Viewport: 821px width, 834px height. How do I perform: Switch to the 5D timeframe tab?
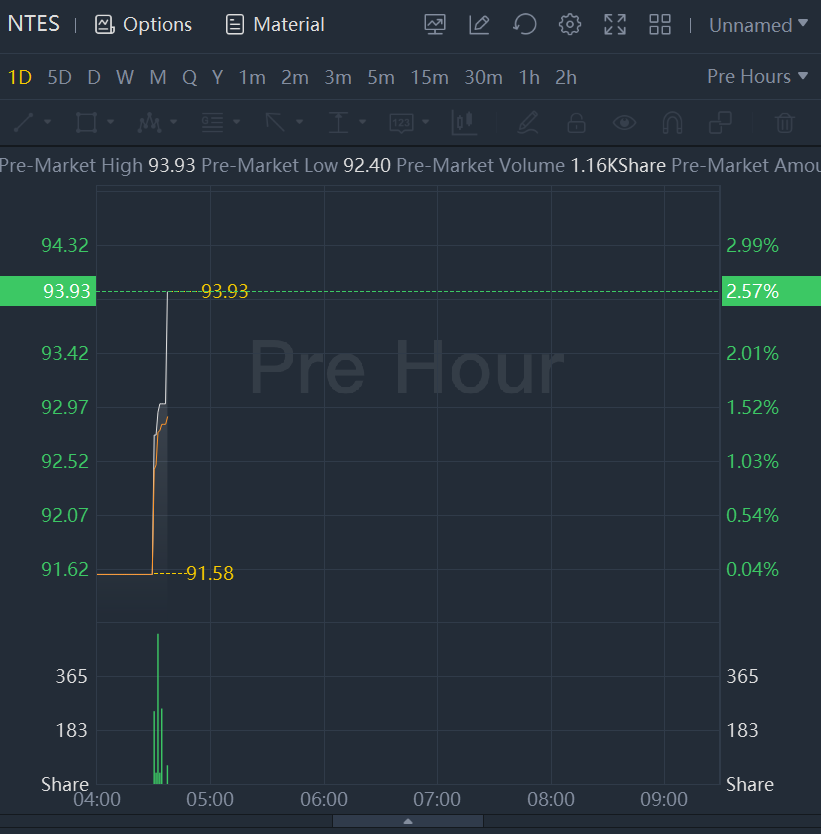click(x=60, y=77)
